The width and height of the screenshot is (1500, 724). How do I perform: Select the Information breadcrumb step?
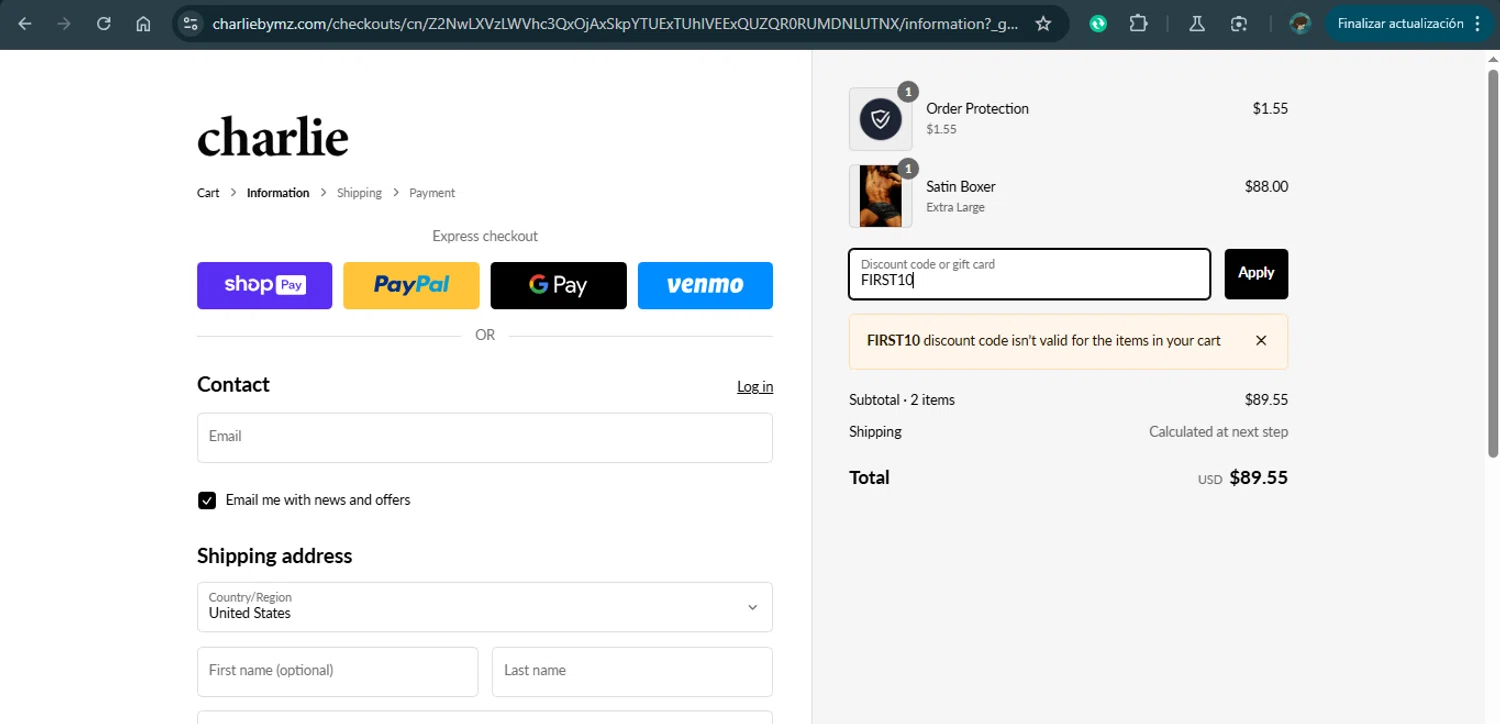tap(278, 193)
